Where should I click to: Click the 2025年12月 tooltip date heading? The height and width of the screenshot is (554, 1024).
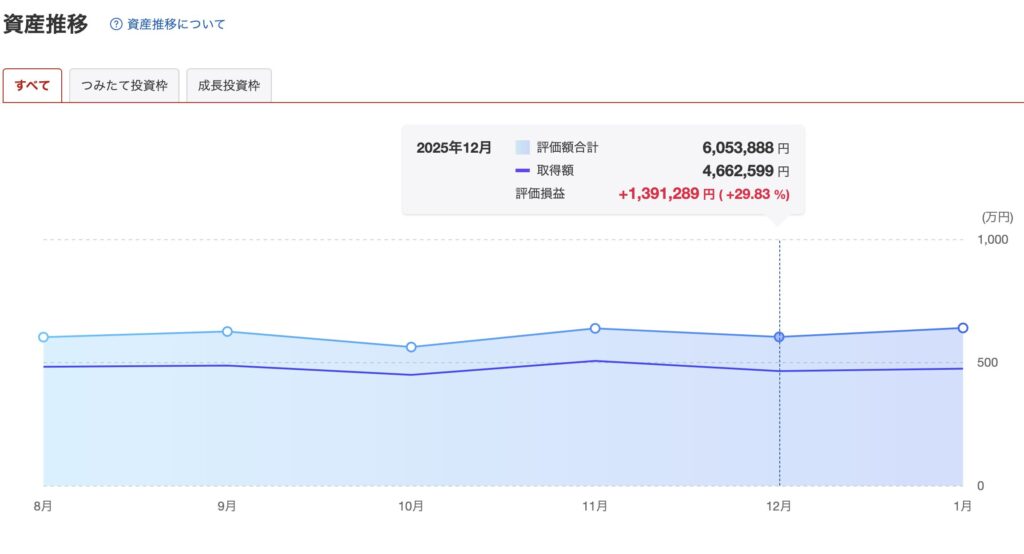pyautogui.click(x=454, y=147)
